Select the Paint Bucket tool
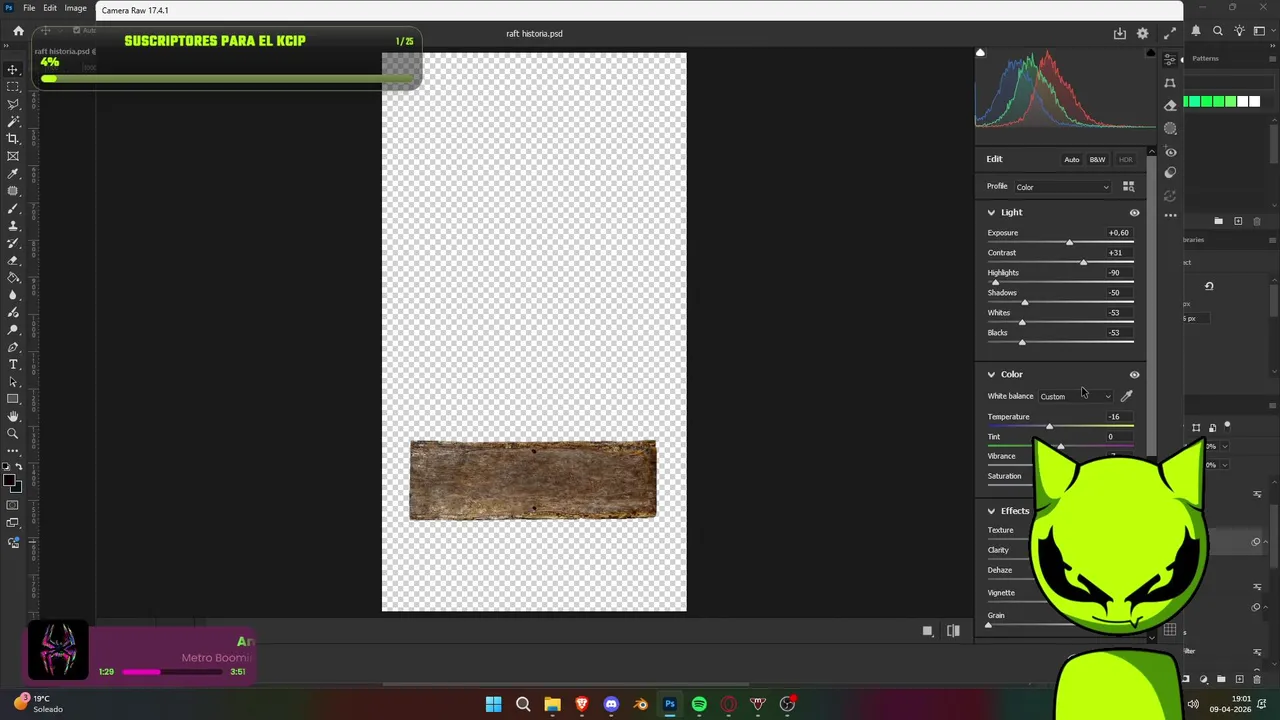Screen dimensions: 1280x720 coord(13,277)
